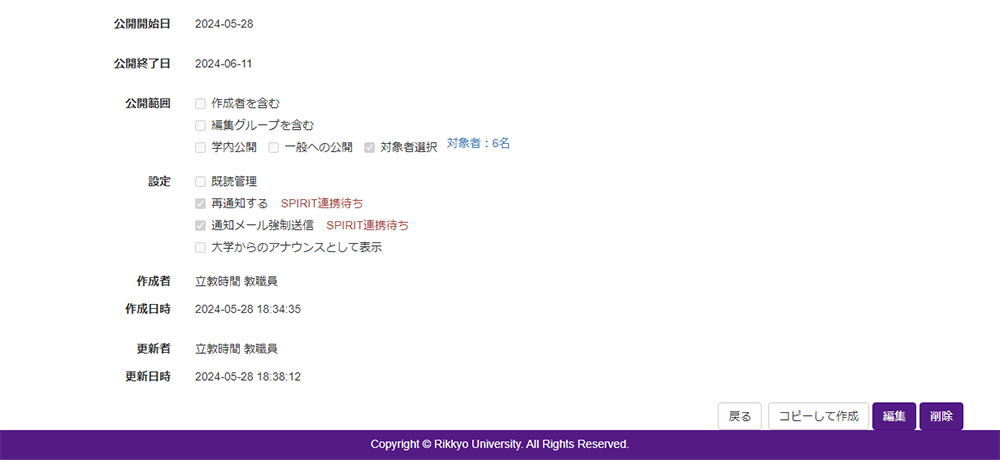
Task: Open the 対象者：6名 link
Action: pyautogui.click(x=478, y=144)
